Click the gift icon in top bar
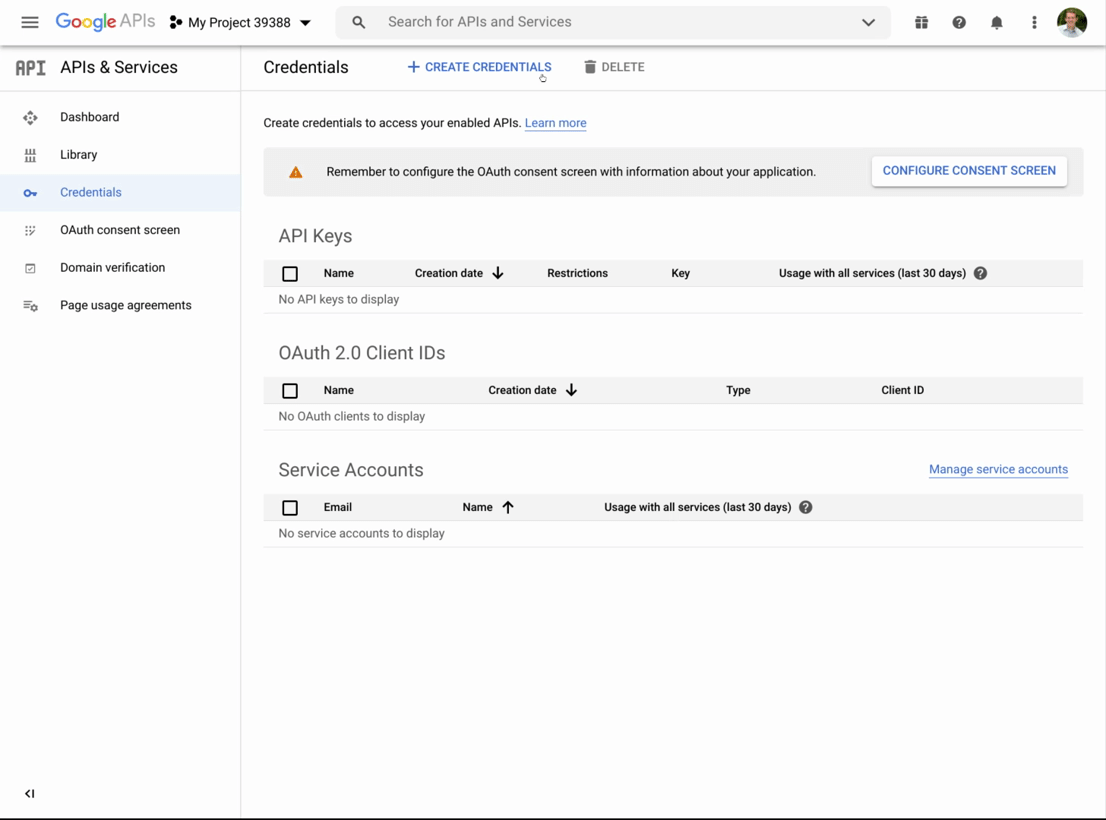This screenshot has width=1106, height=820. tap(921, 22)
